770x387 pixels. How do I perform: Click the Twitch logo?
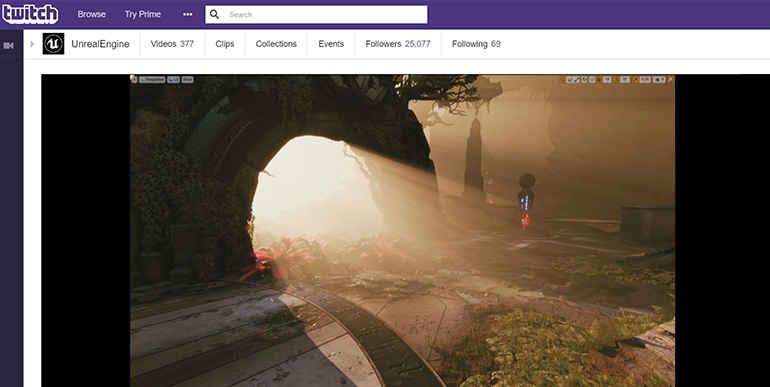click(x=30, y=15)
